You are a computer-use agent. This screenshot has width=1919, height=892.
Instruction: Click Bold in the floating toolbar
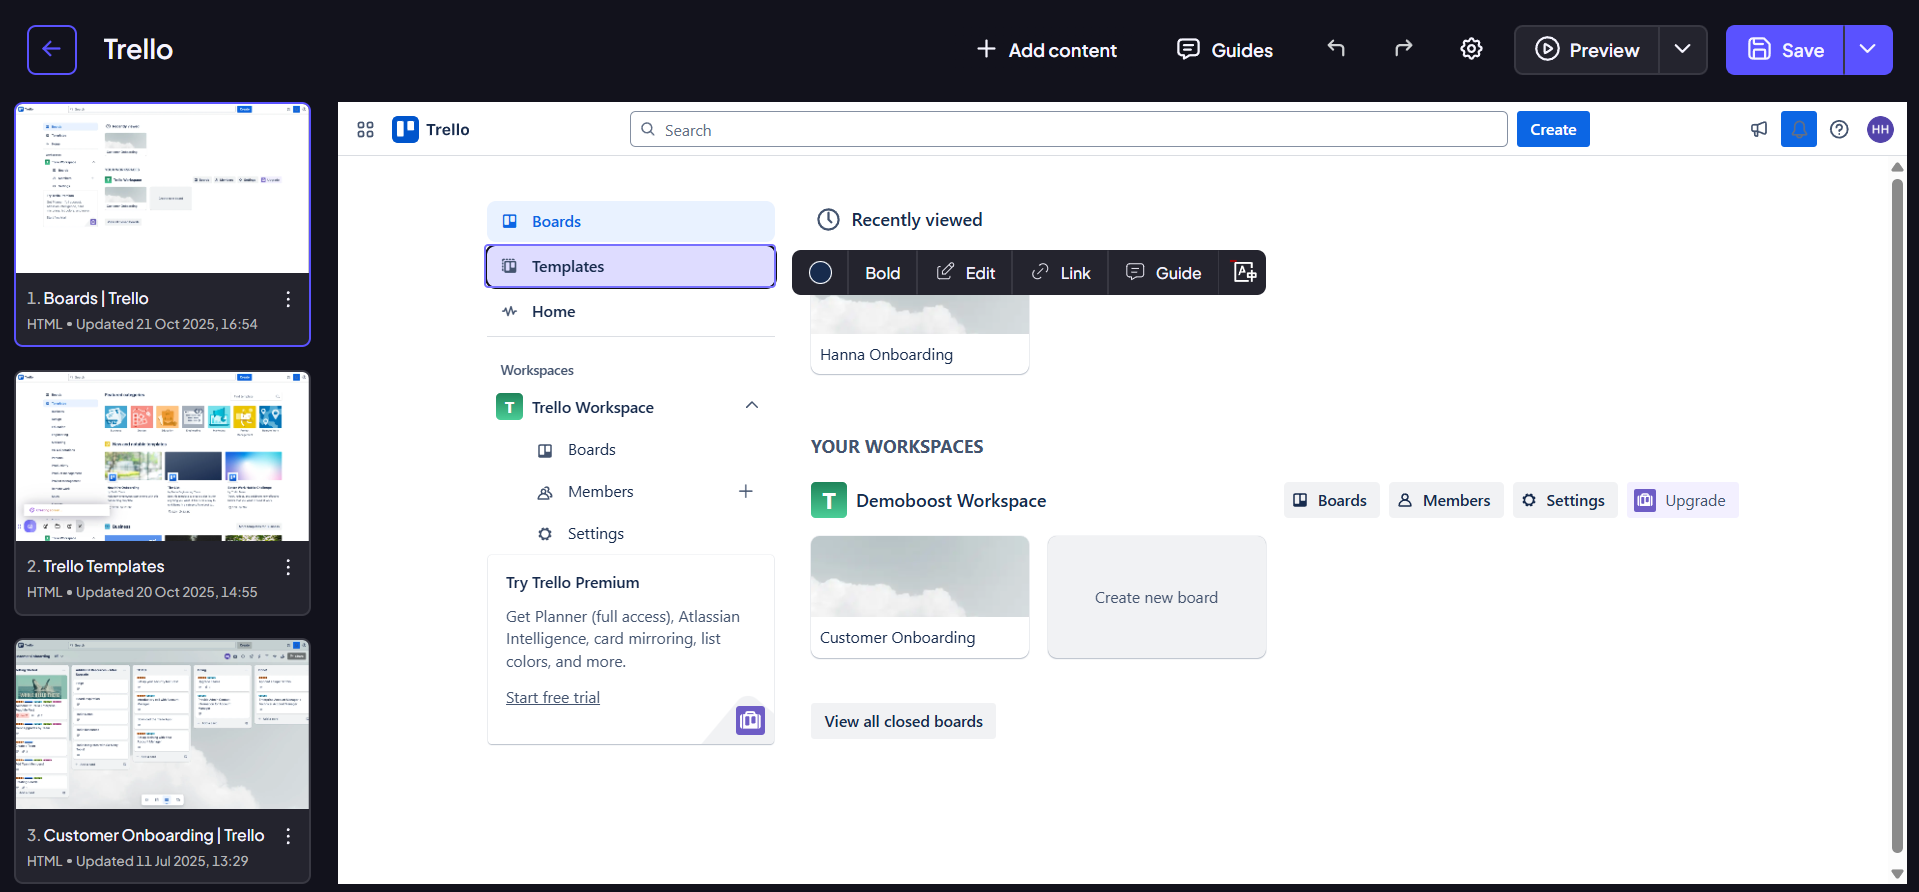click(x=882, y=272)
